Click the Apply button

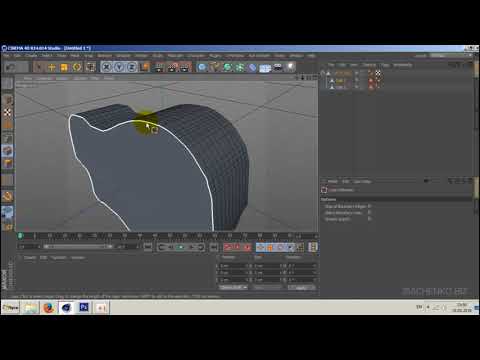302,287
